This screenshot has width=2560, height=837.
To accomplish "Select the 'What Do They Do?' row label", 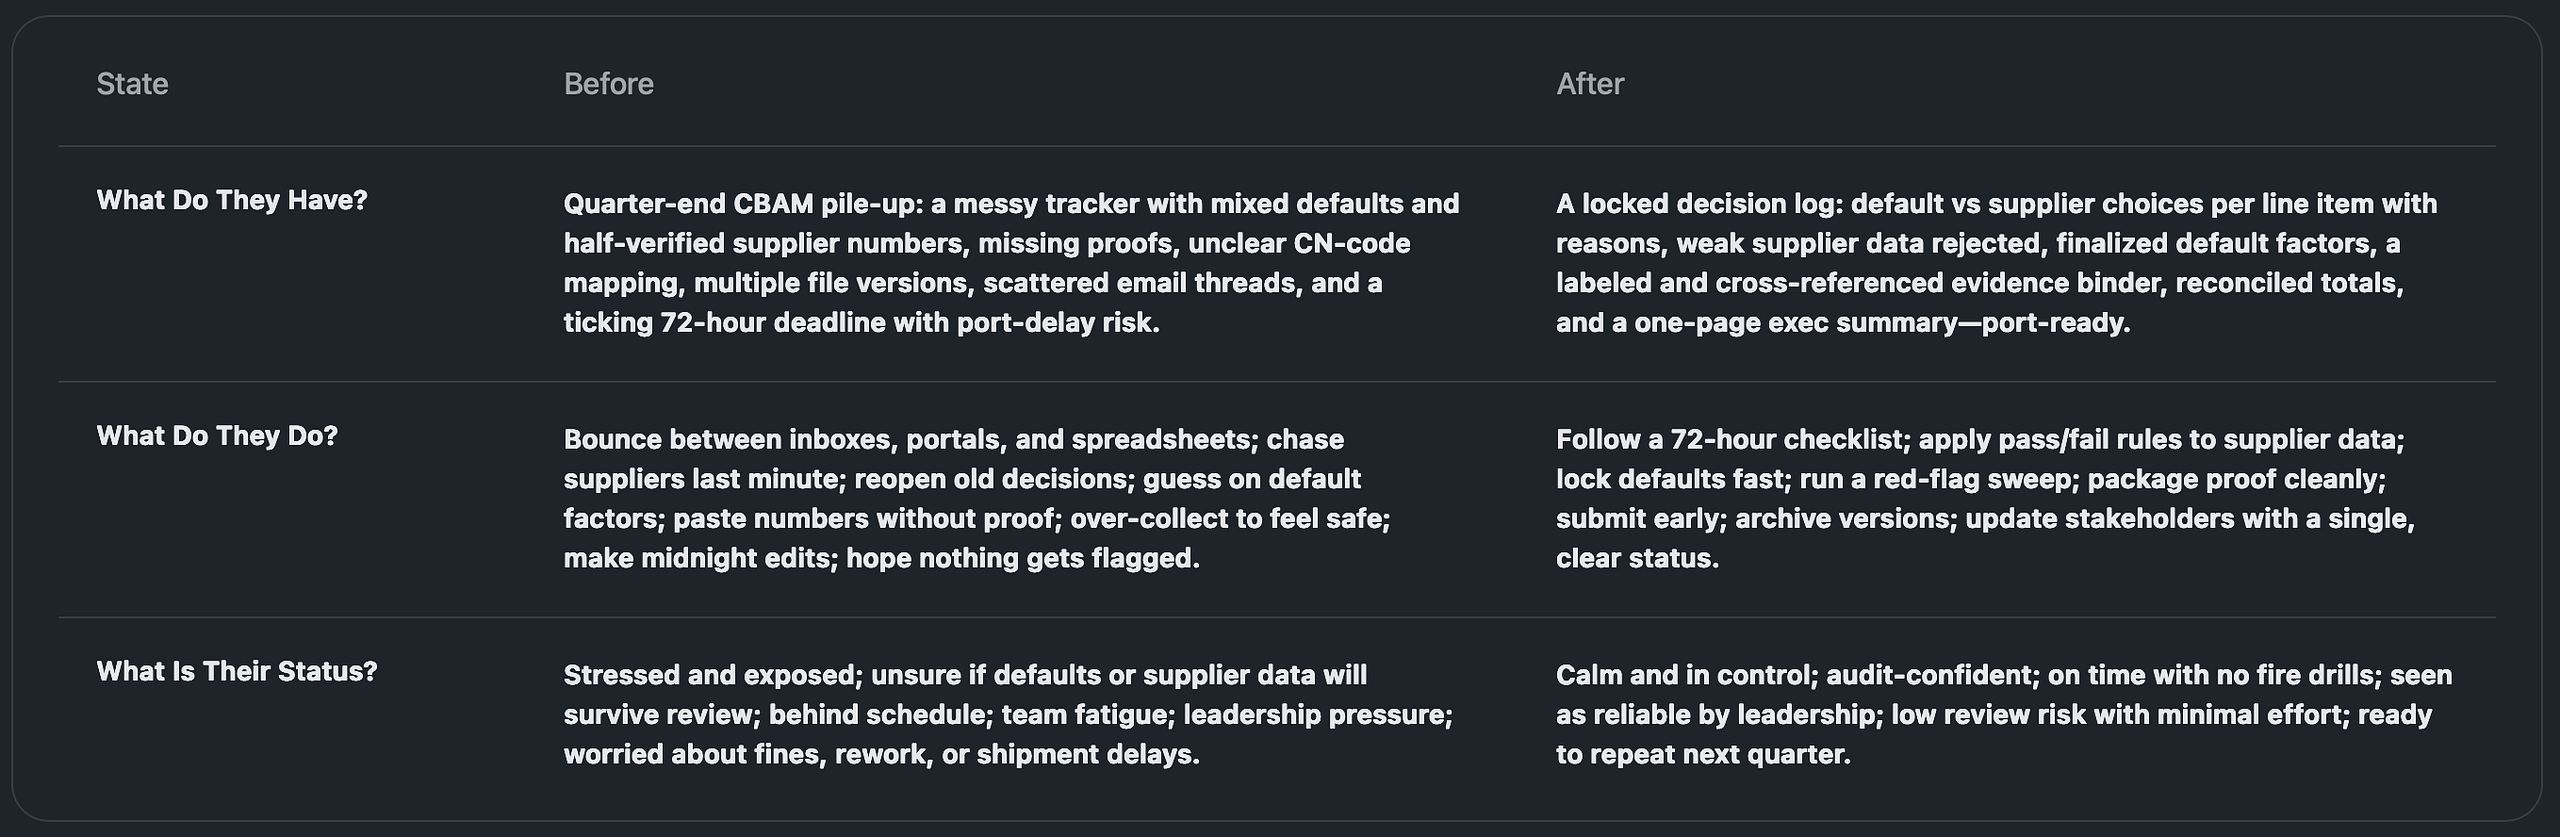I will tap(217, 436).
